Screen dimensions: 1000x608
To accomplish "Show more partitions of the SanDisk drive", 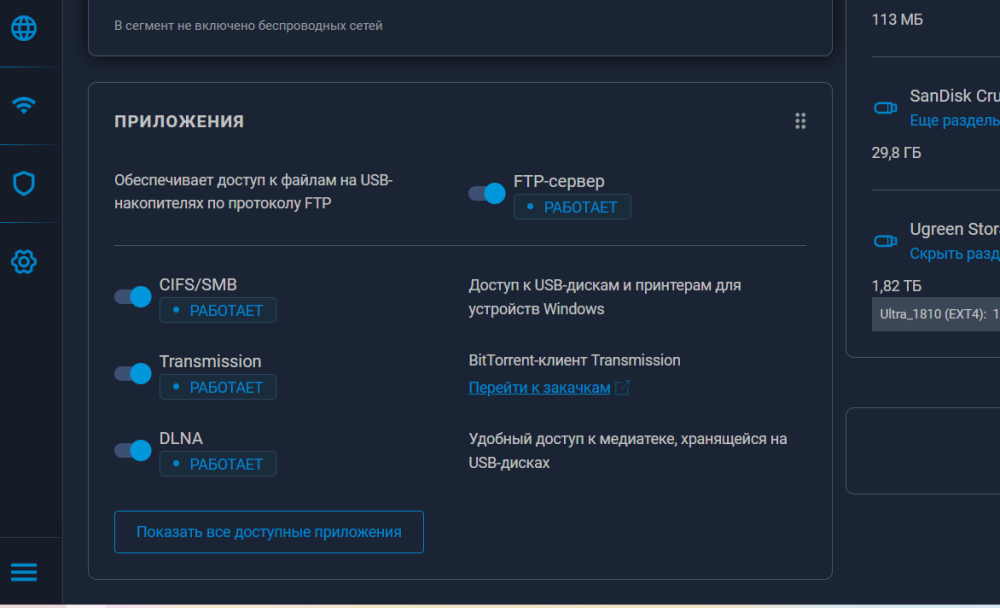I will [x=955, y=121].
